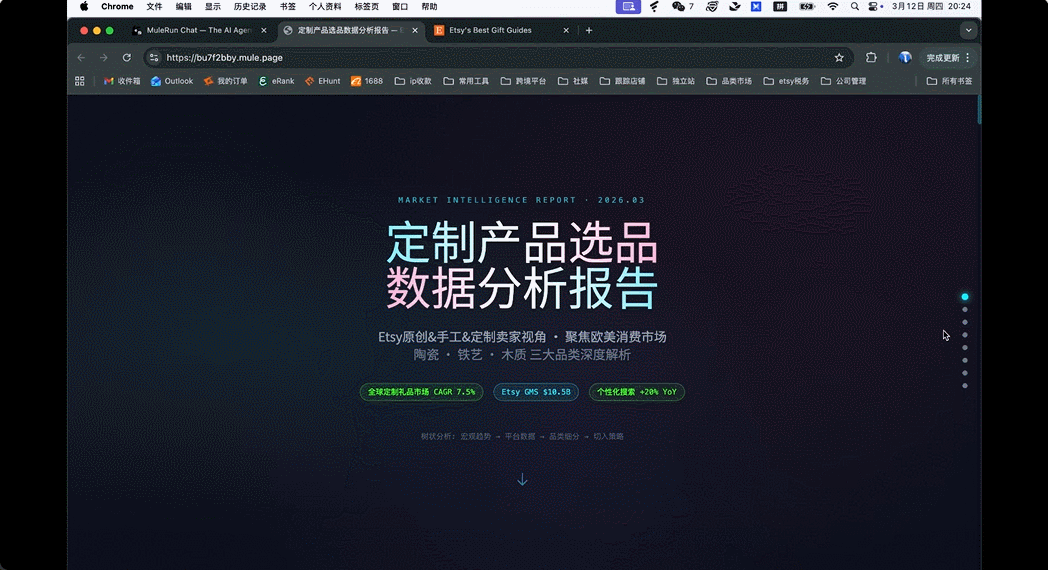Open the 书签 menu
Viewport: 1048px width, 570px height.
(287, 7)
